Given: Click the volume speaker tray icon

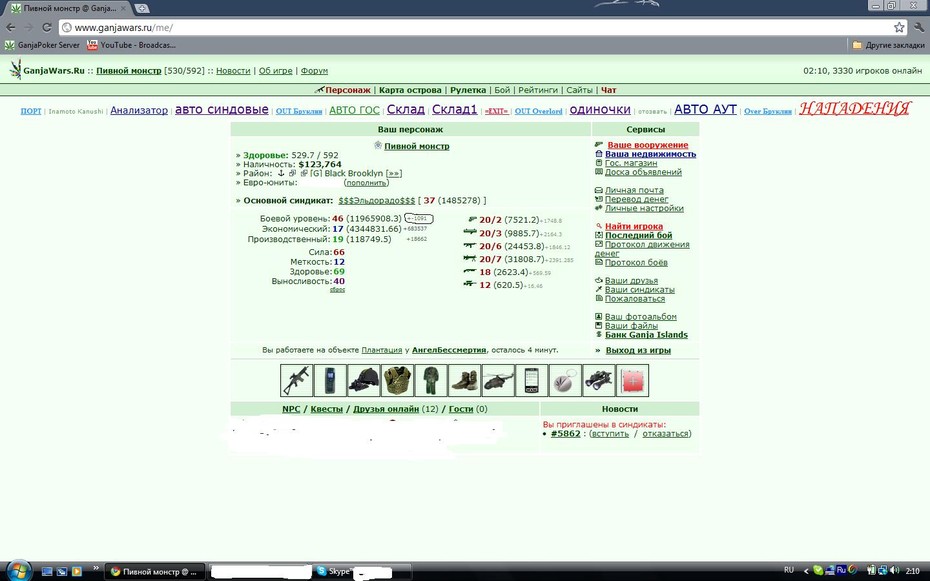Looking at the screenshot, I should [x=894, y=571].
